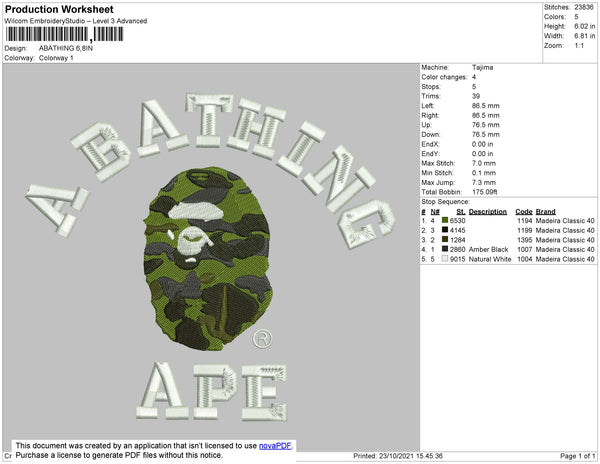The width and height of the screenshot is (600, 464).
Task: Click the total bobbin value '175.09ft'
Action: tap(484, 192)
